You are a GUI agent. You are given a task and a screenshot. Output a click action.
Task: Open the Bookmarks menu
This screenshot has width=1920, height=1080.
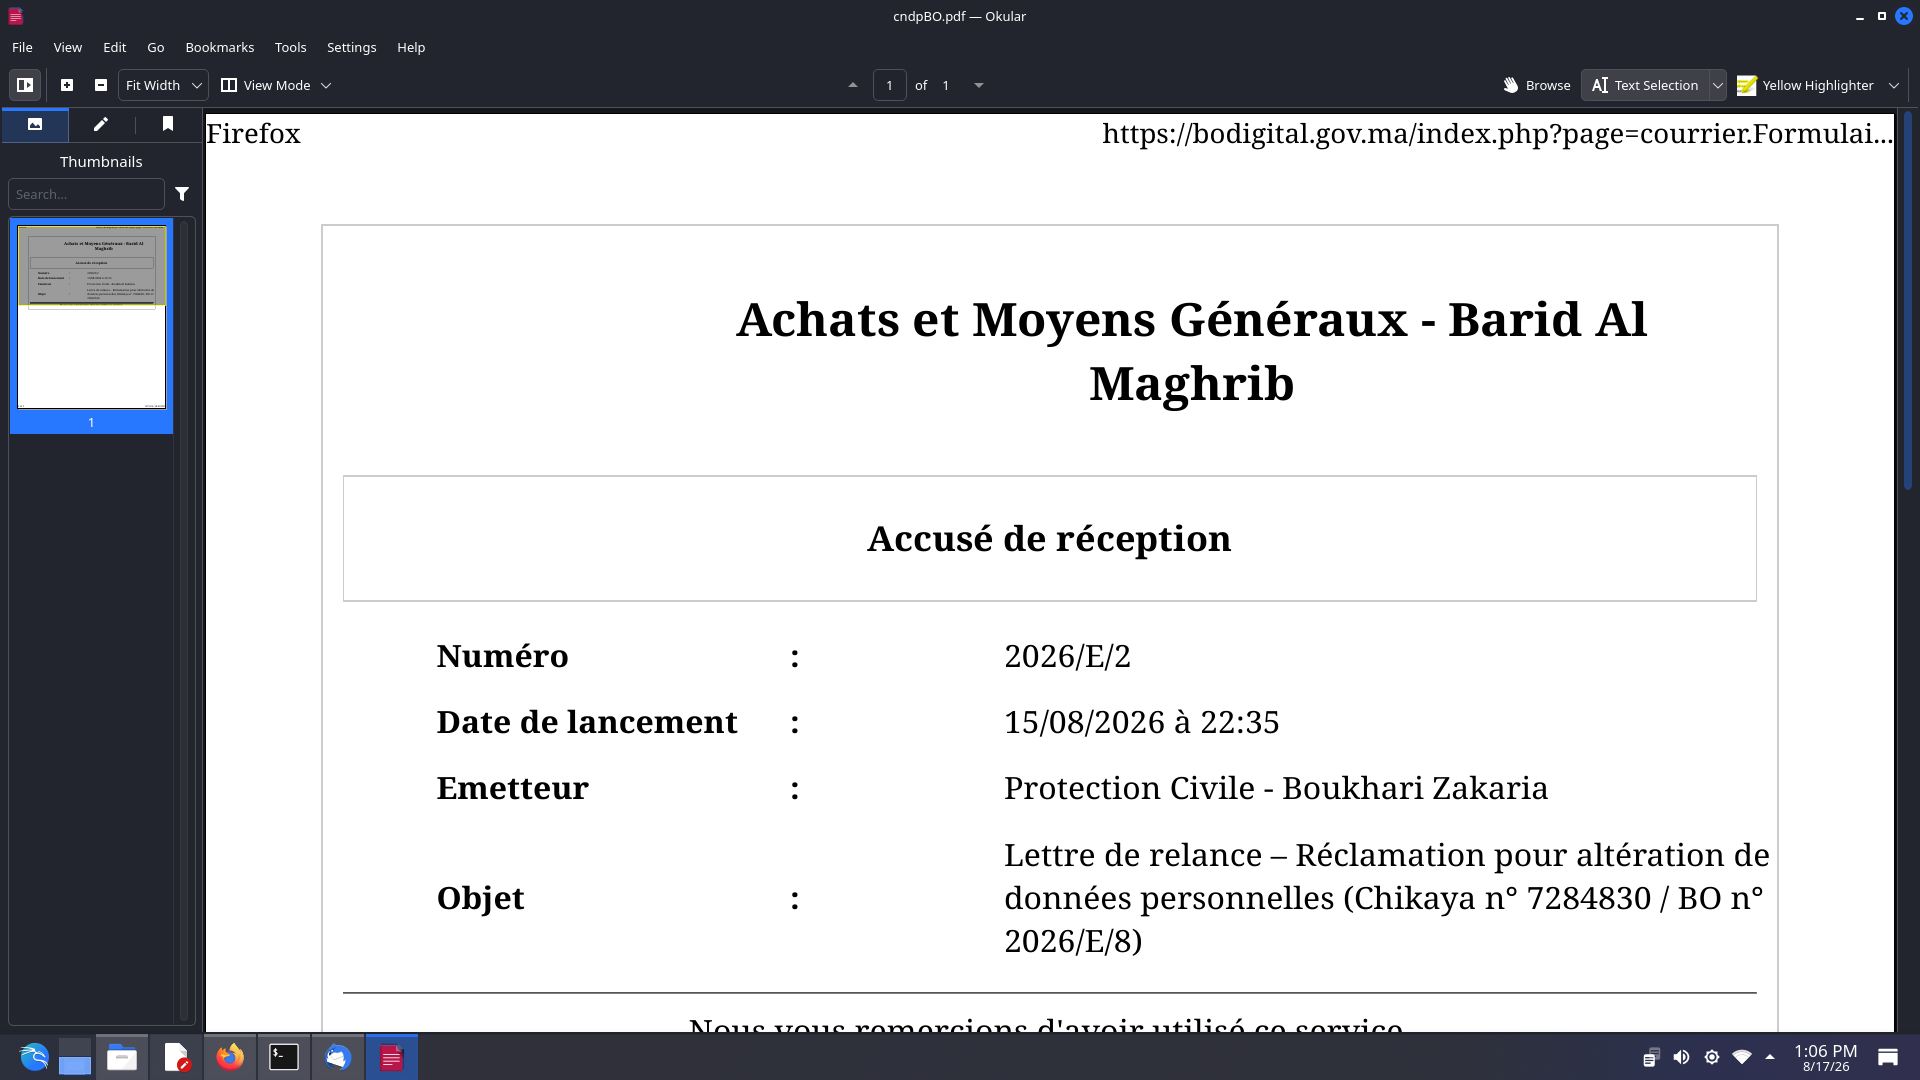click(x=219, y=47)
